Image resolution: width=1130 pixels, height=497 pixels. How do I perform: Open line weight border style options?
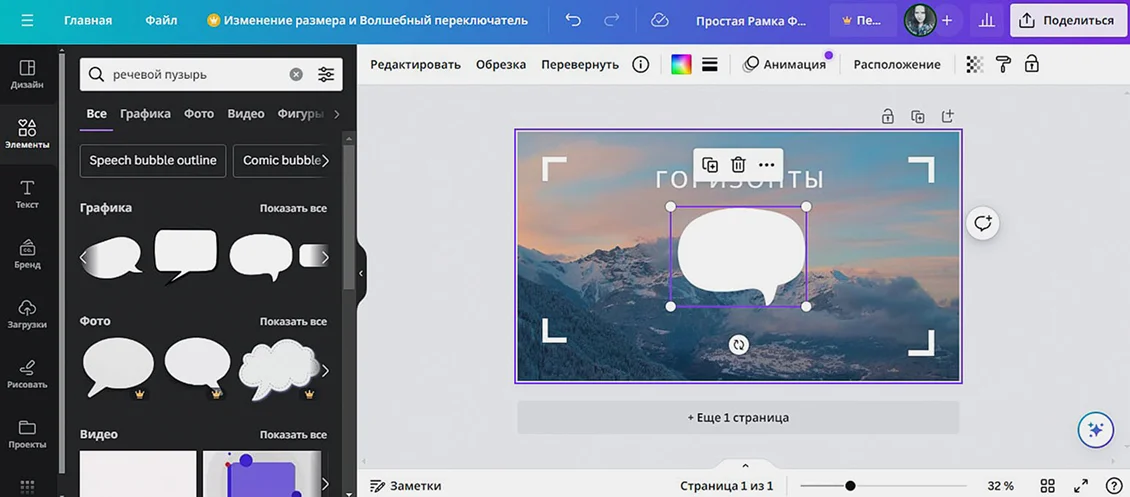(x=710, y=64)
